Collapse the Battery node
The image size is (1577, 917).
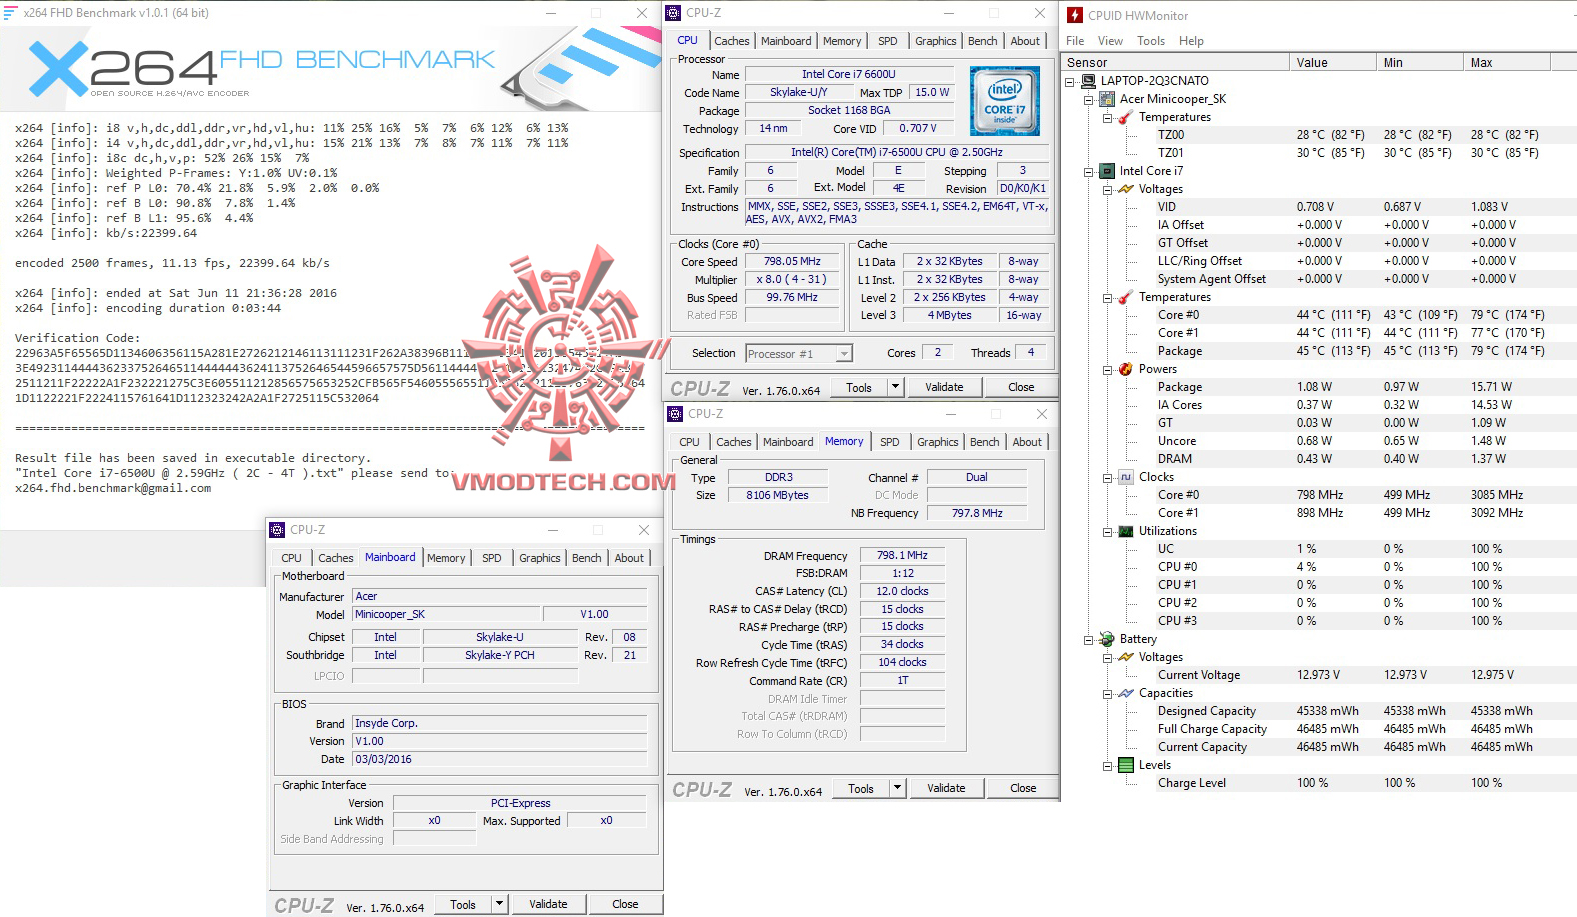pyautogui.click(x=1089, y=639)
